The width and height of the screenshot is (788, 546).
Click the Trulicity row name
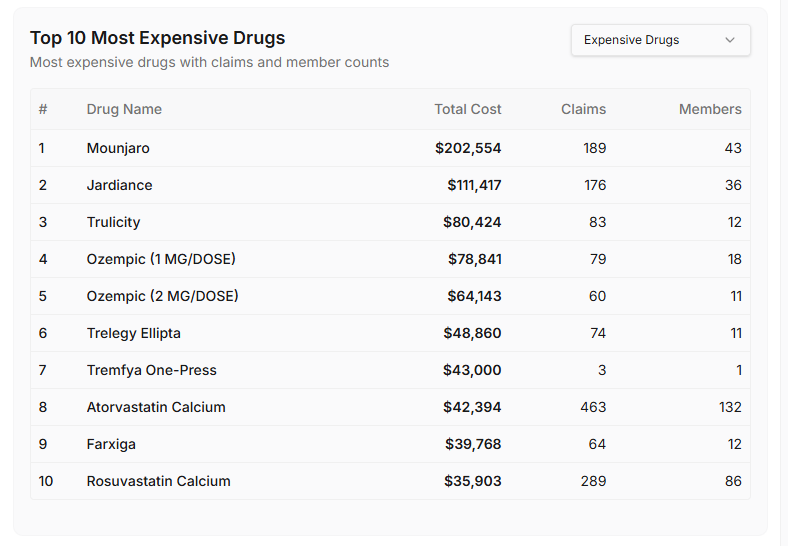click(113, 222)
